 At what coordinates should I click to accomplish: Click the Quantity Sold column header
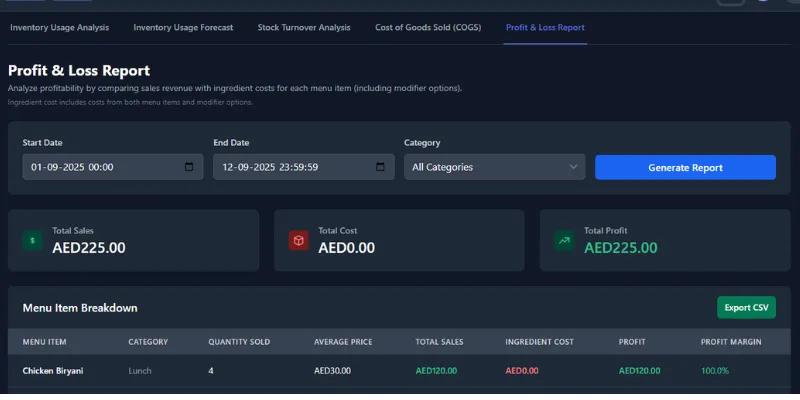point(240,342)
